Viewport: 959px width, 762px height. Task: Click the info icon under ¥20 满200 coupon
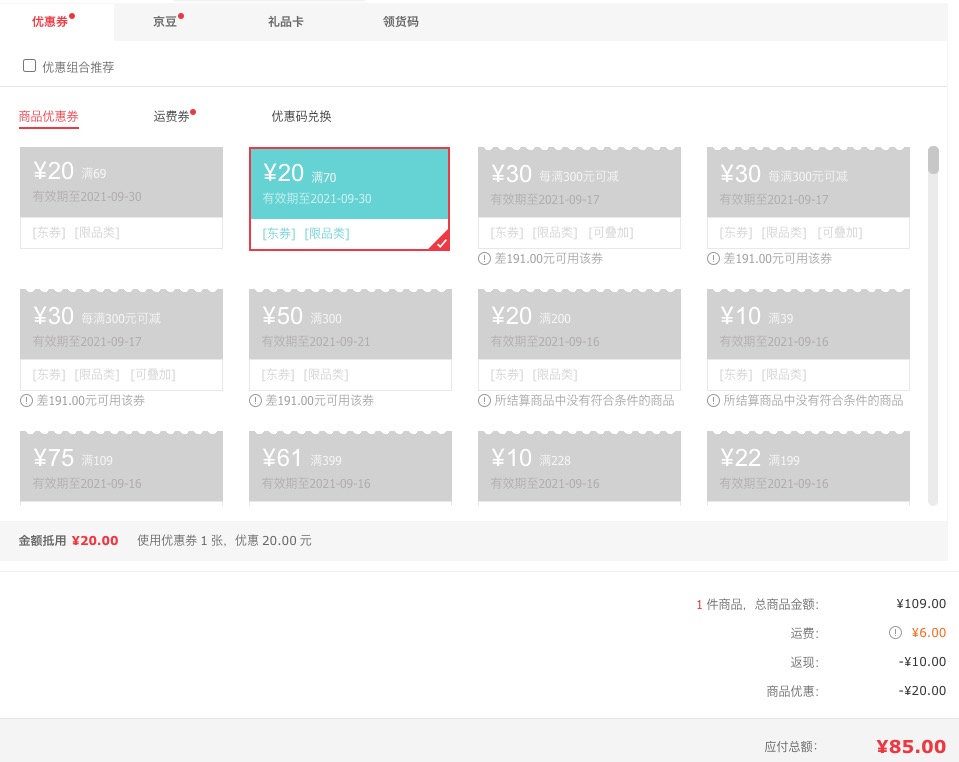[x=484, y=401]
